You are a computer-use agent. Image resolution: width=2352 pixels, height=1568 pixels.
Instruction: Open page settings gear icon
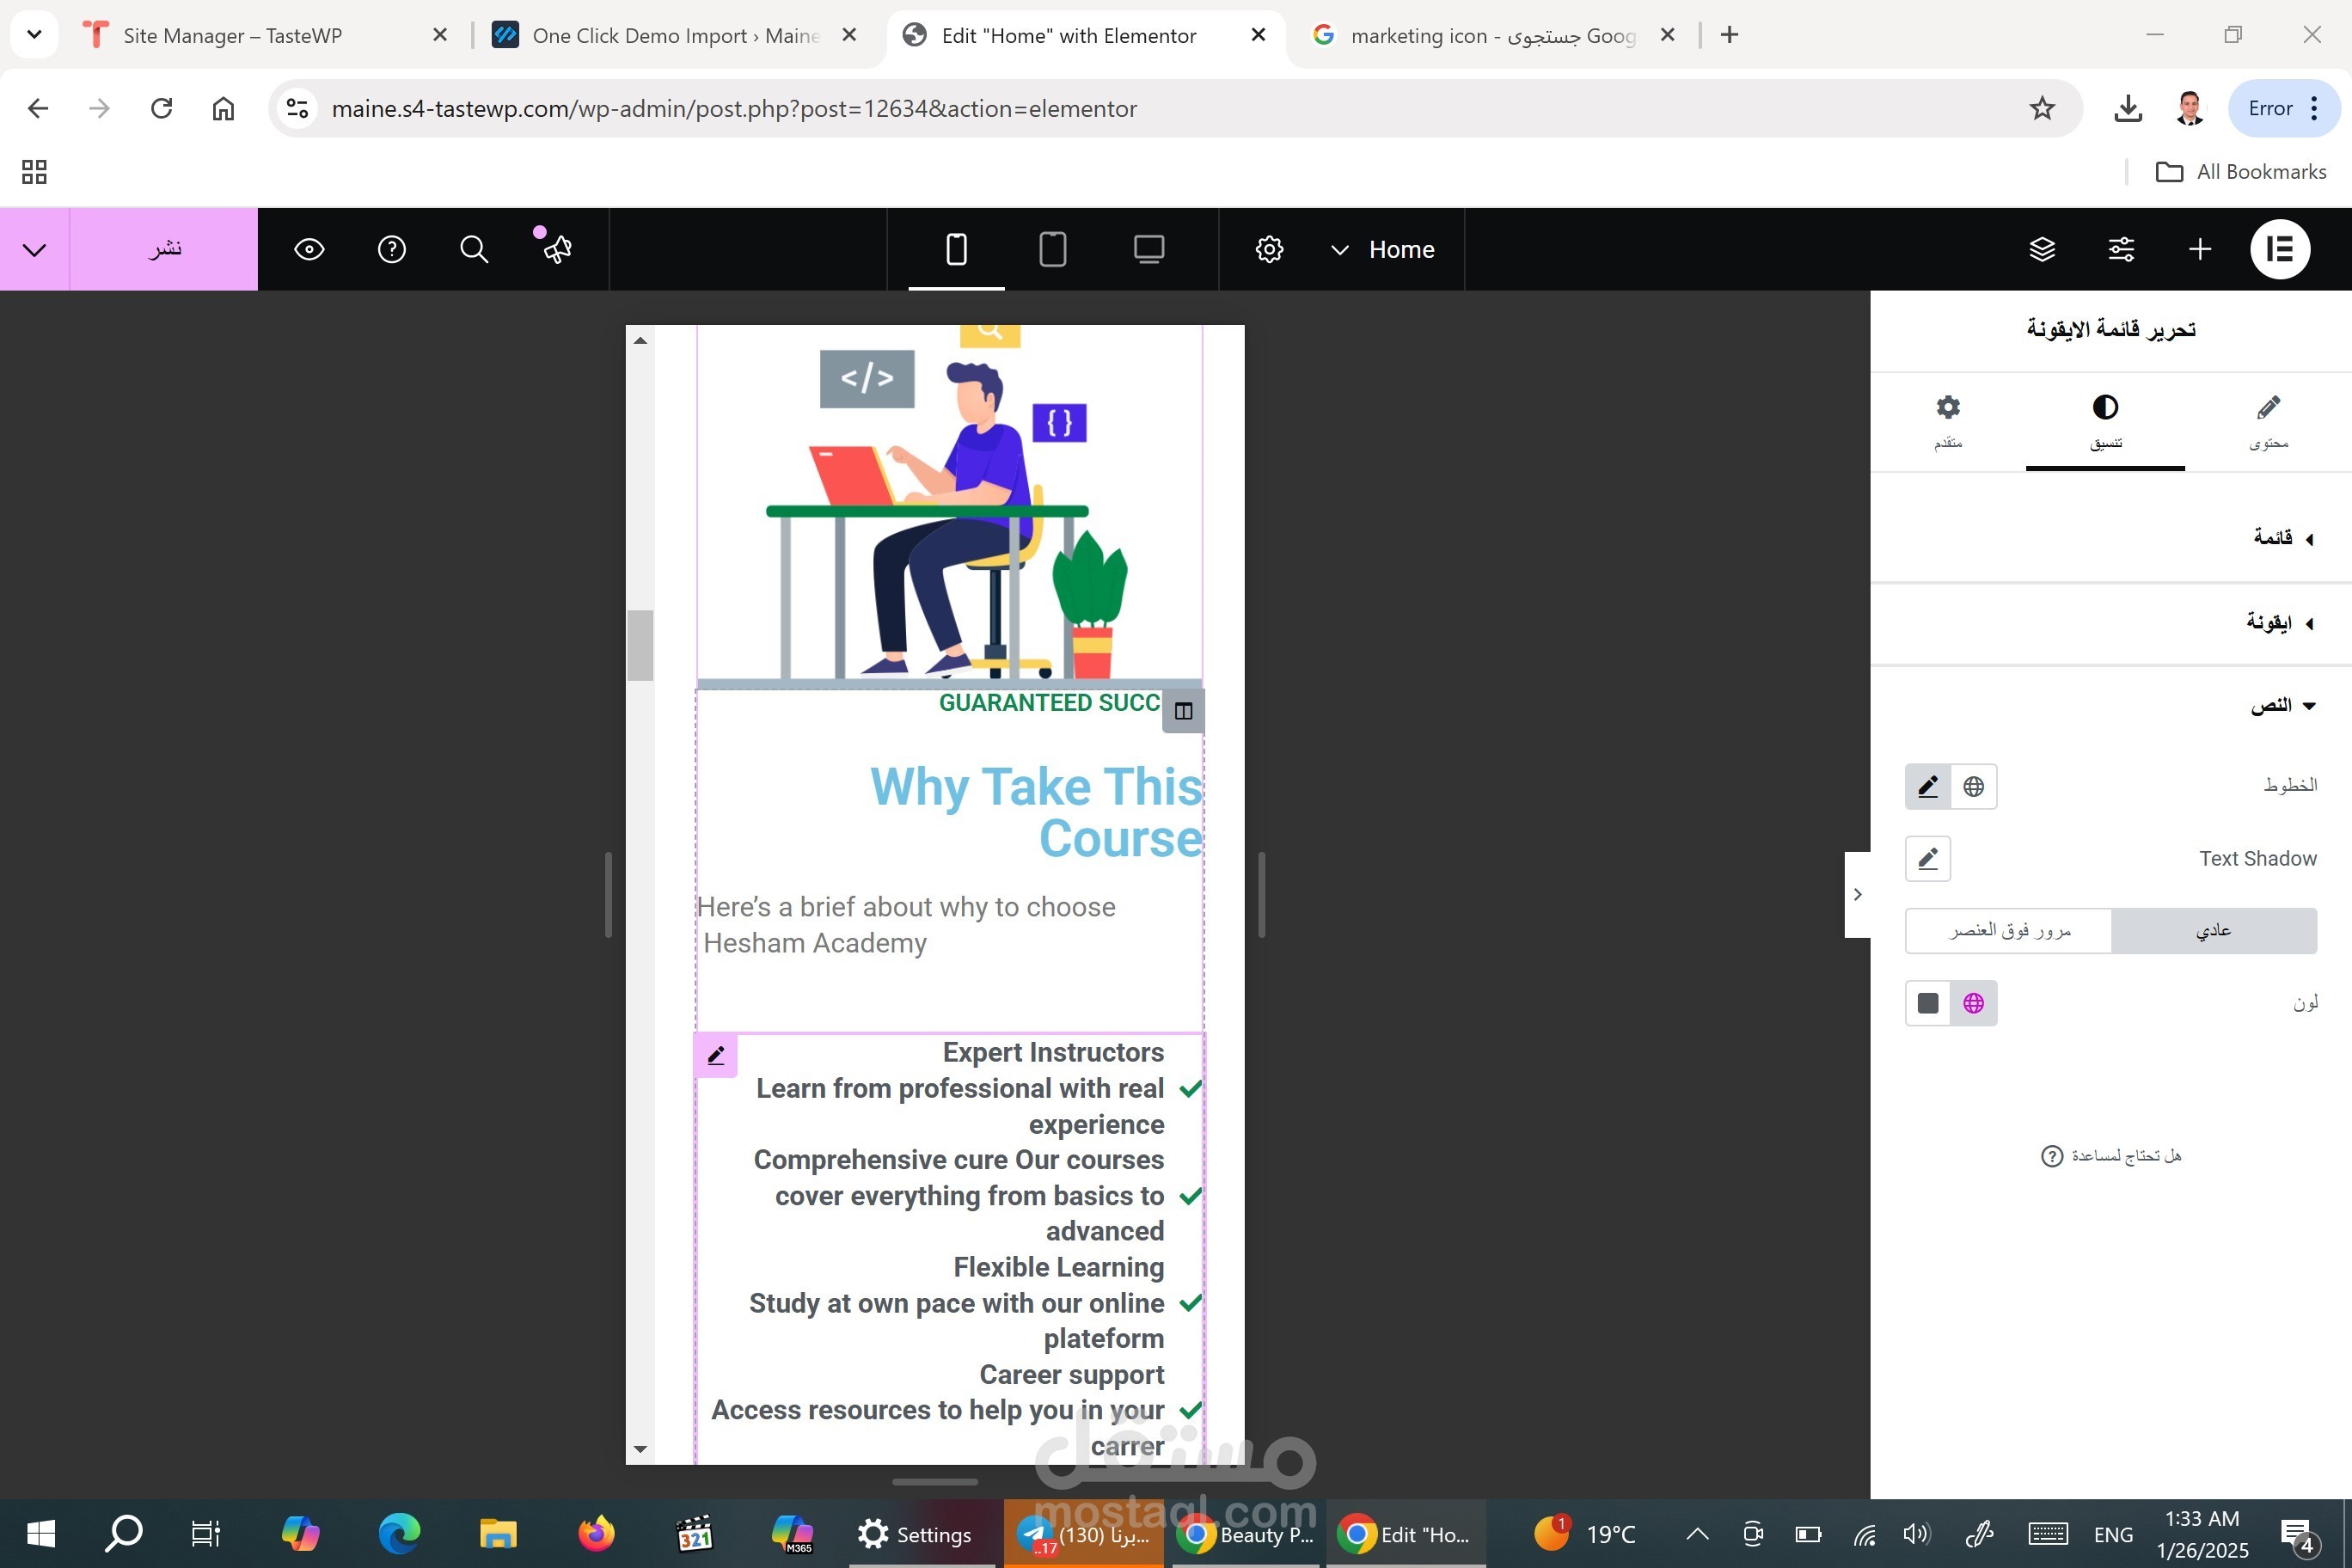(x=1269, y=249)
